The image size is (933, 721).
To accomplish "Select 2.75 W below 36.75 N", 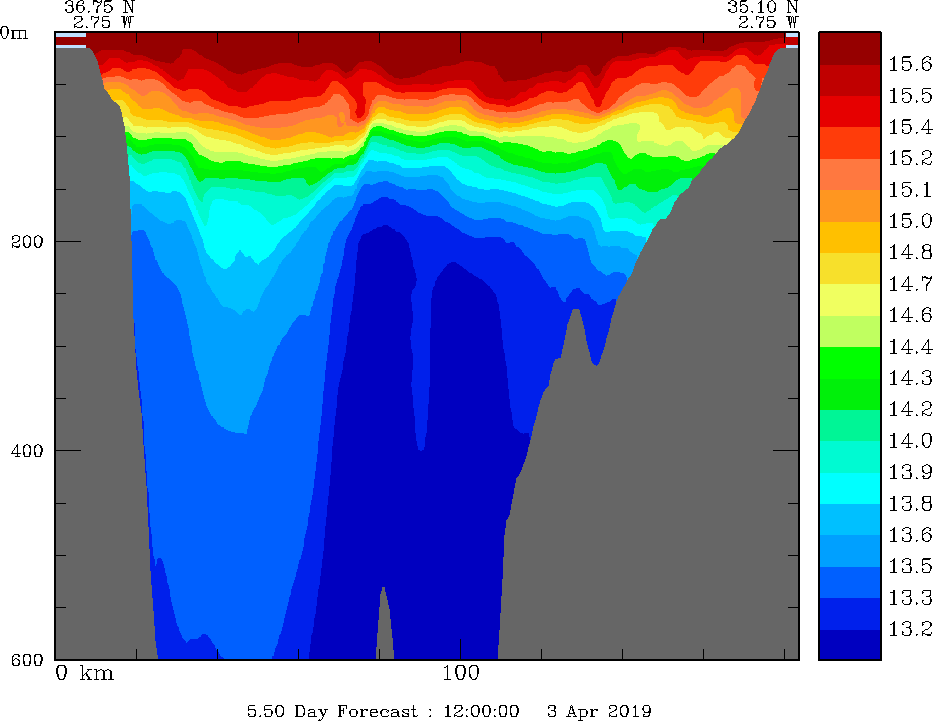I will tap(104, 23).
